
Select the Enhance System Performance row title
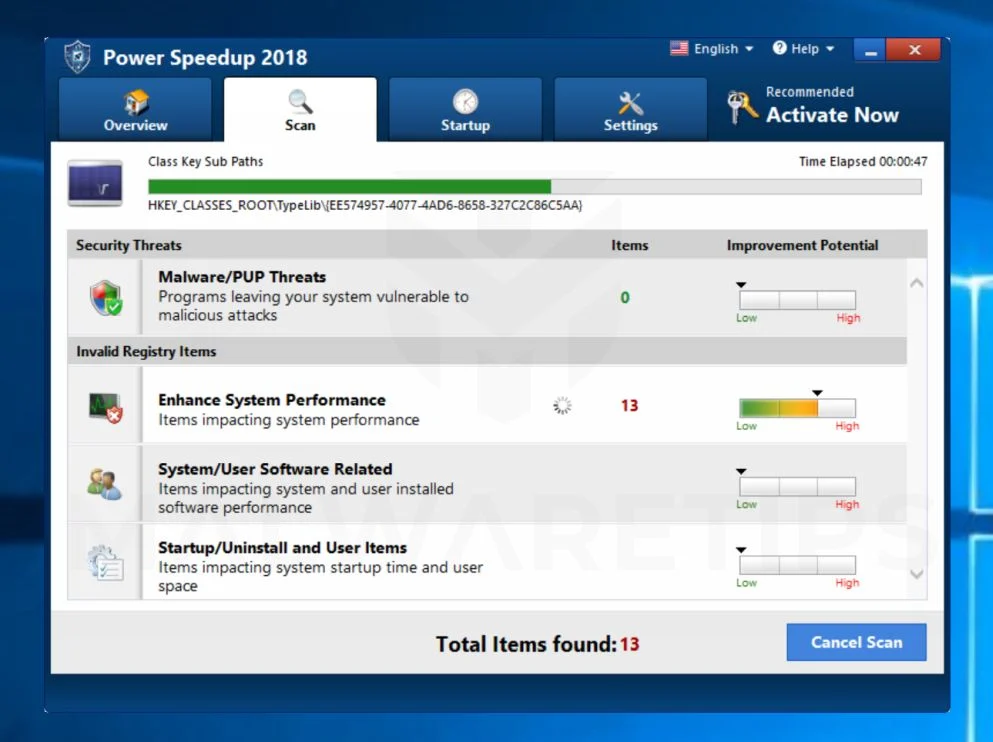[x=272, y=400]
